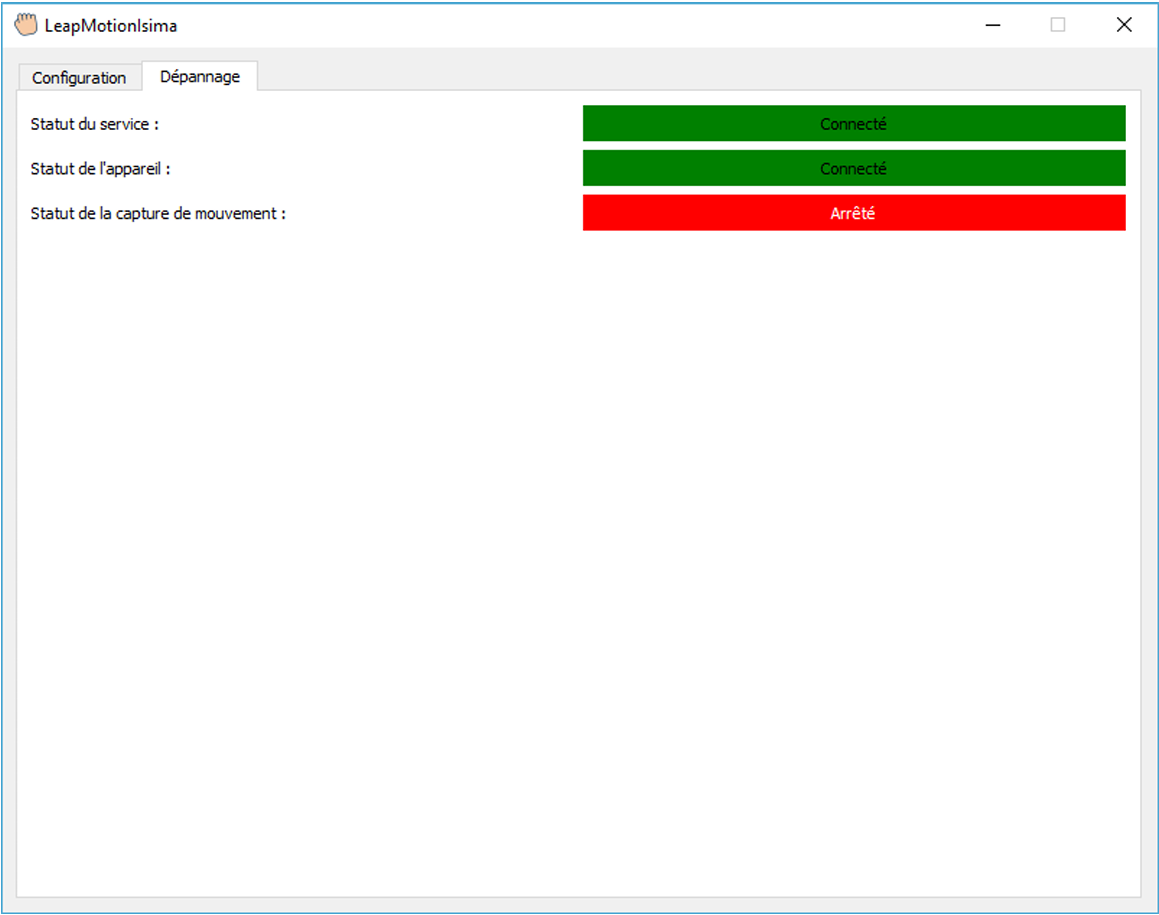The width and height of the screenshot is (1159, 915).
Task: Click blank space between service label and green bar
Action: tap(370, 124)
